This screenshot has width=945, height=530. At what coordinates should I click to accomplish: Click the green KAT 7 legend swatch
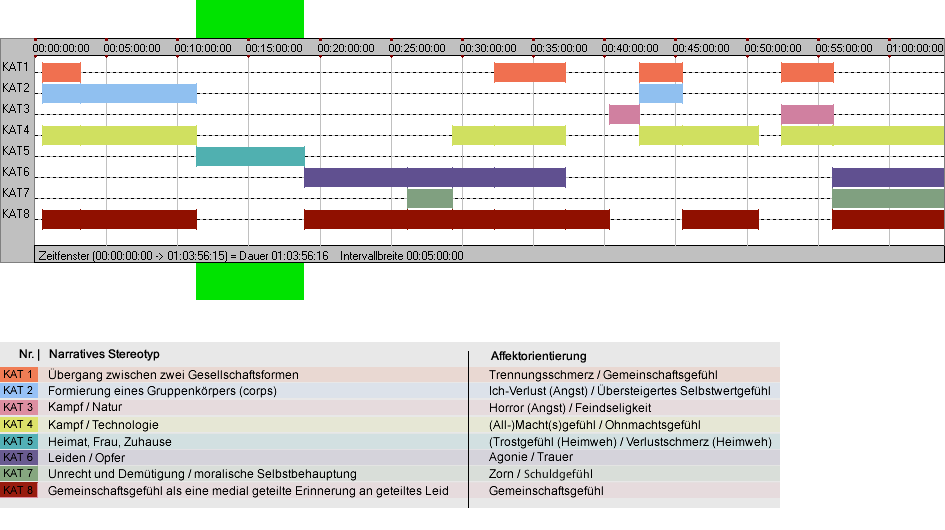[x=19, y=474]
